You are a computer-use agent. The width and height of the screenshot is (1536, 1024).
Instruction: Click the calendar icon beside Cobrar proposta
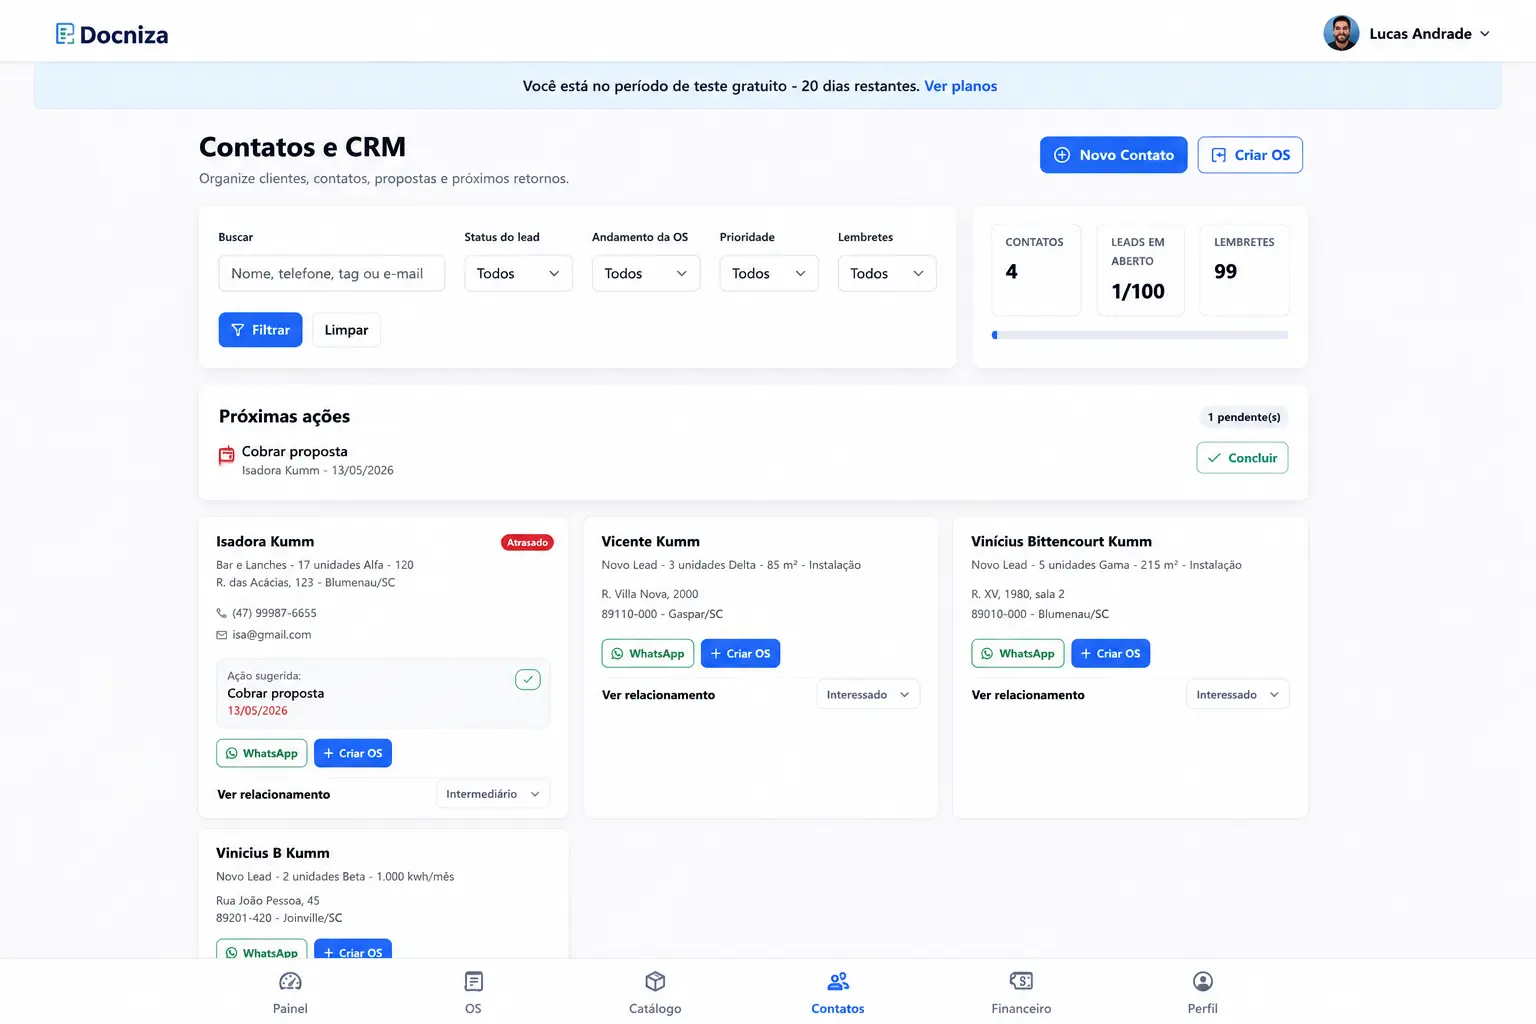tap(227, 456)
